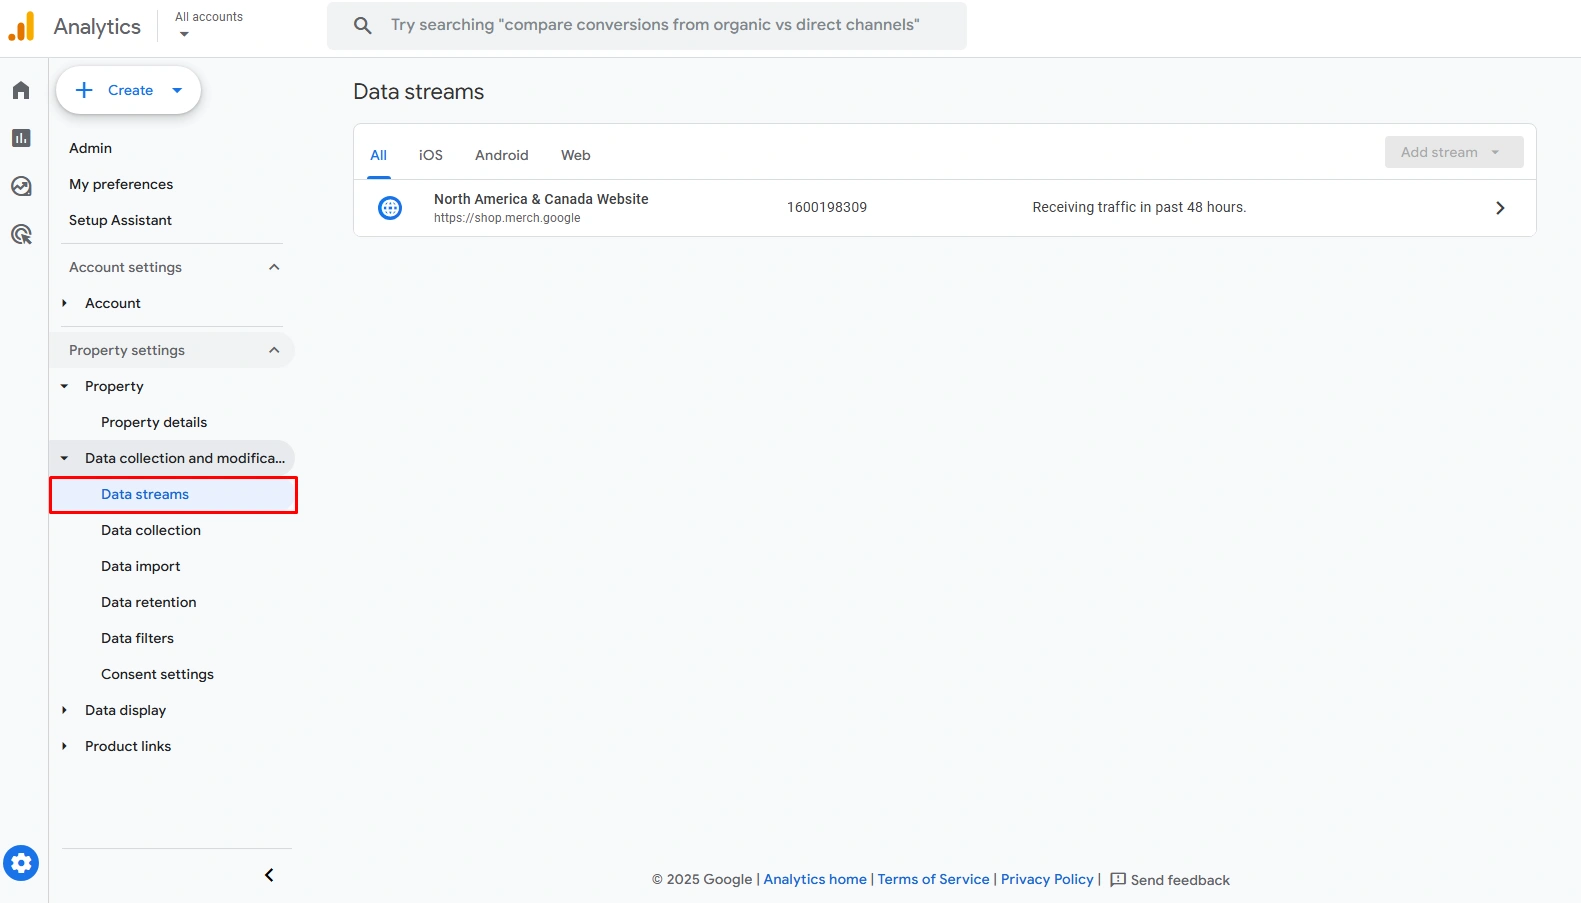Click Send feedback text
1581x903 pixels.
click(1180, 880)
